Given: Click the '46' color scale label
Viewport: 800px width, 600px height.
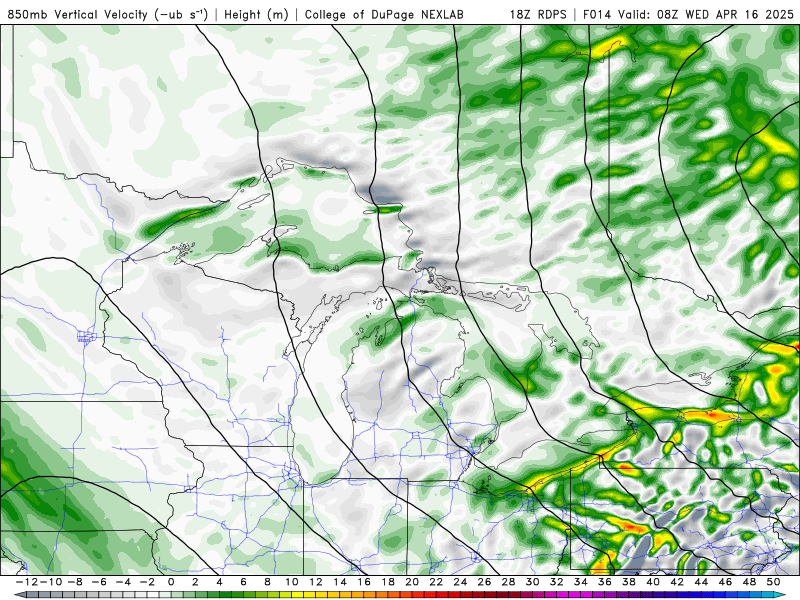Looking at the screenshot, I should 725,582.
